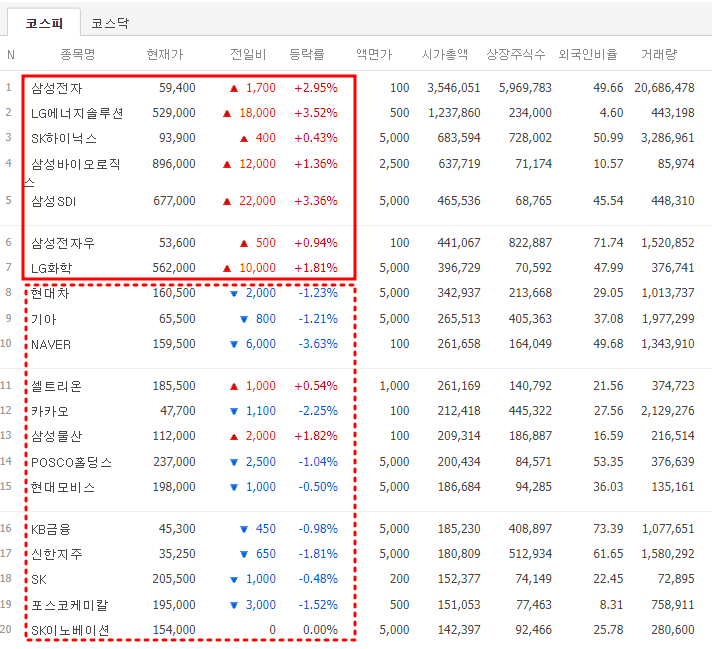Select NAVER change rate -3.63%
Viewport: 712px width, 649px height.
(318, 343)
